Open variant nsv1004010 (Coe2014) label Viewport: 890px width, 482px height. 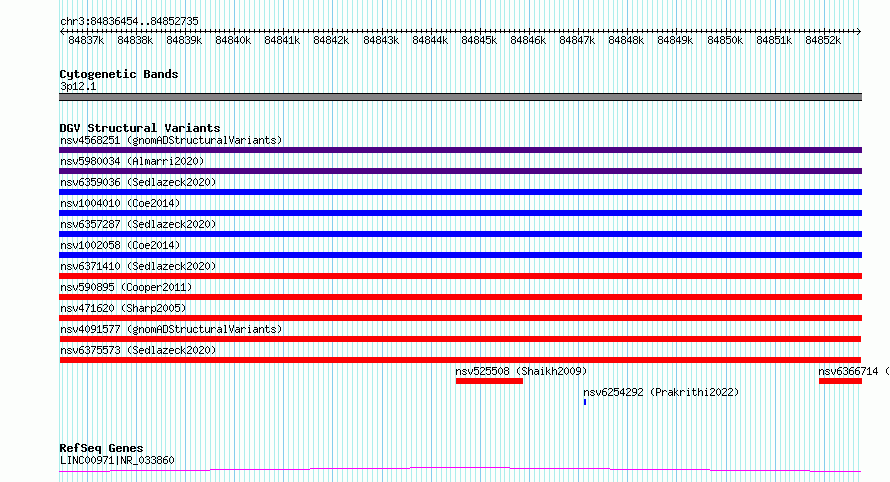click(x=120, y=203)
